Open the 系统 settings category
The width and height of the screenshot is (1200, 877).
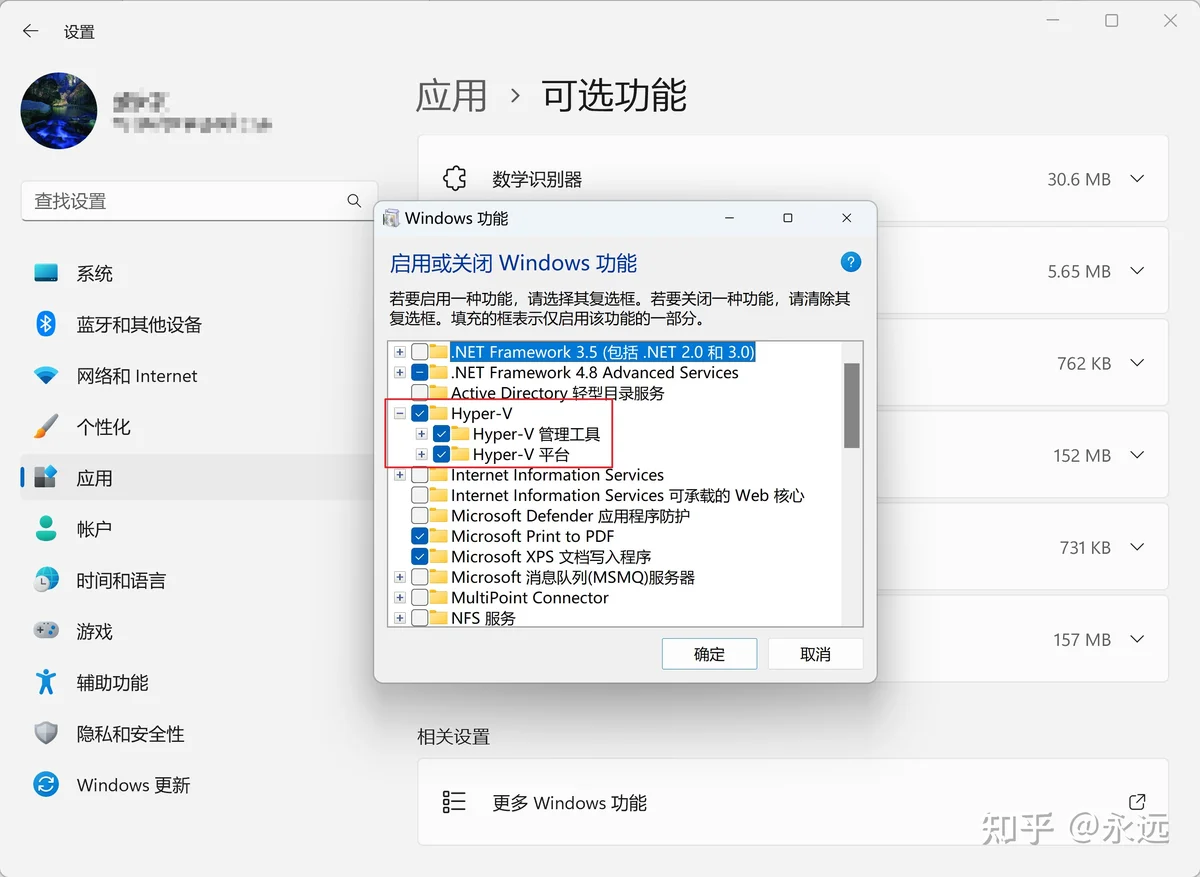(x=198, y=273)
